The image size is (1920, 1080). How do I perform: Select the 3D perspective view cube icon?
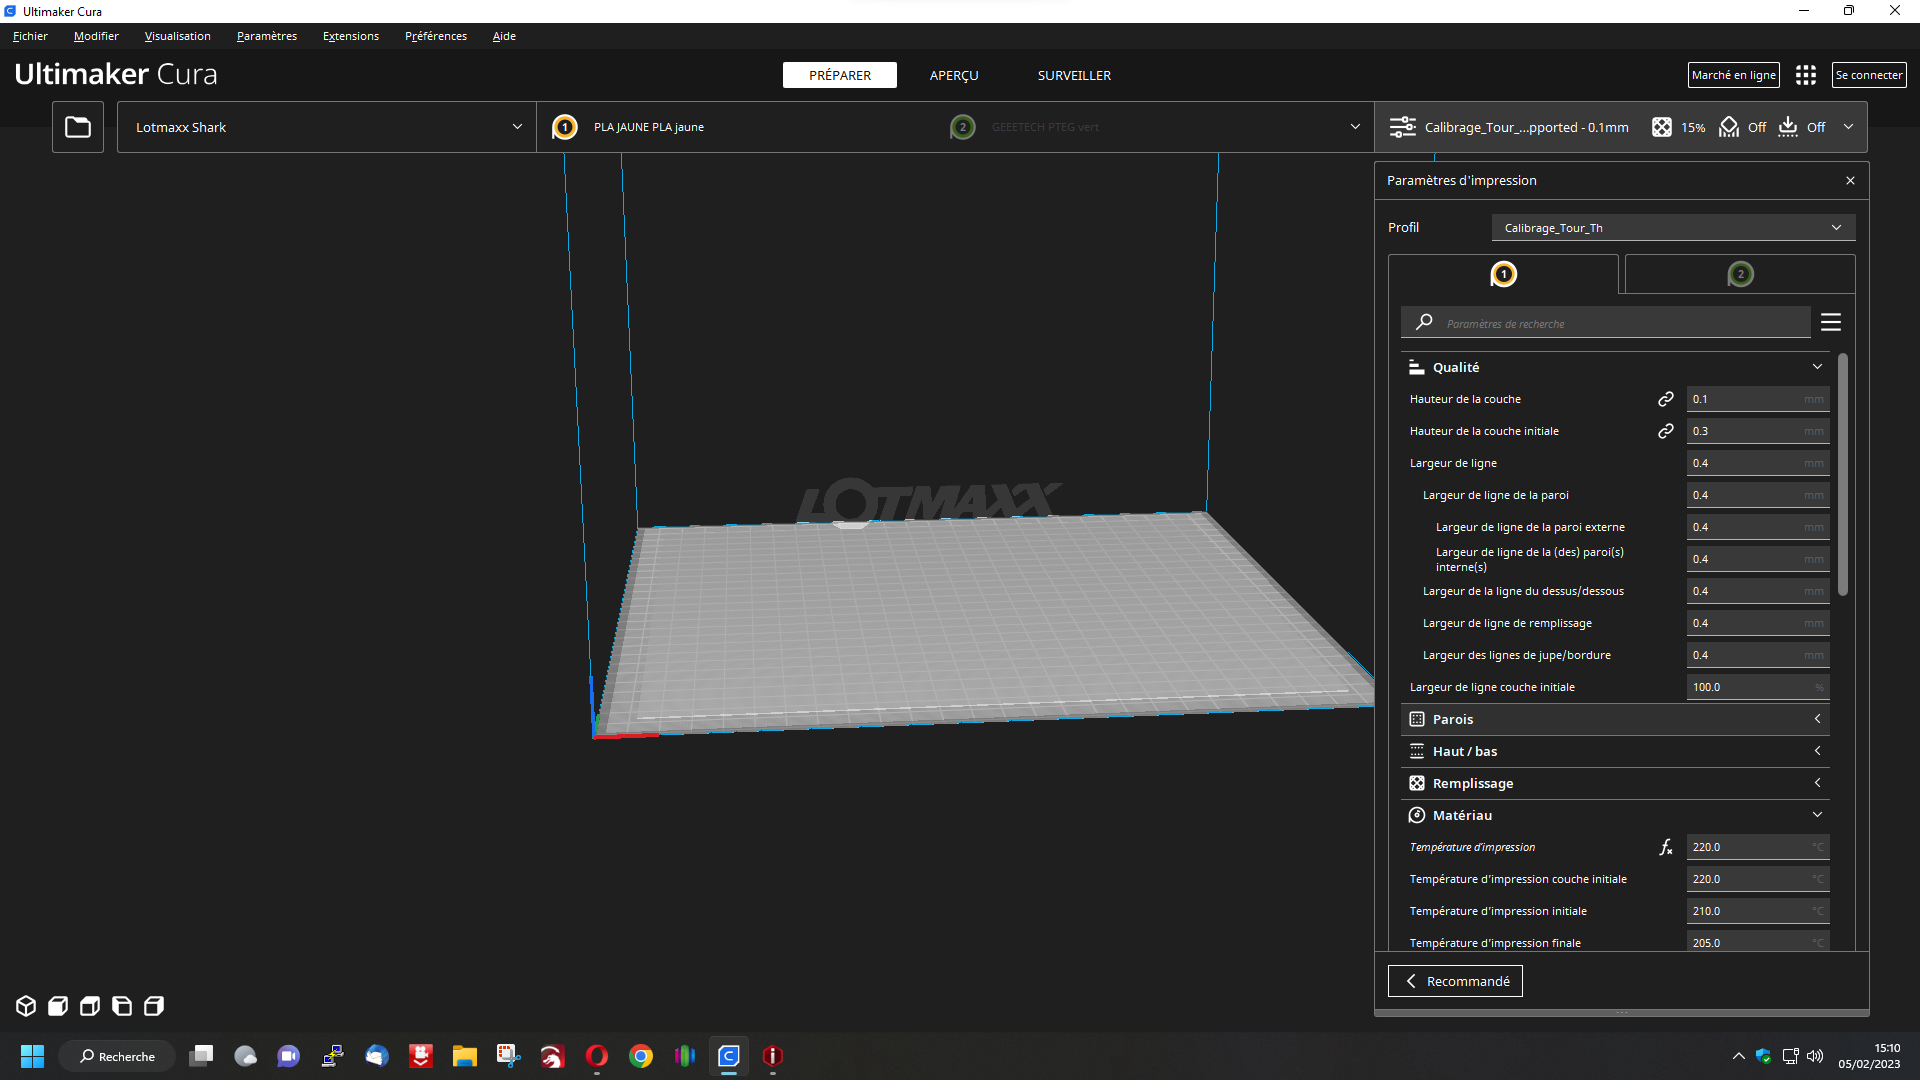tap(26, 1006)
